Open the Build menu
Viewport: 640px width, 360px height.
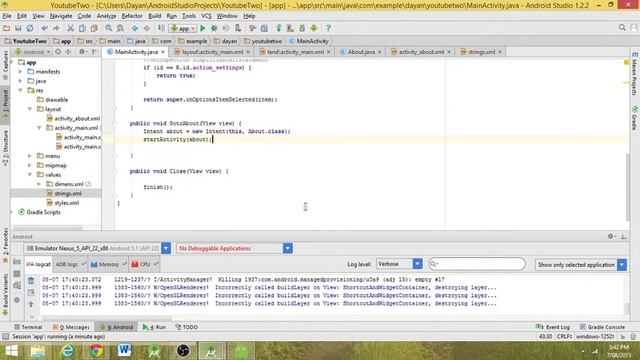(154, 16)
